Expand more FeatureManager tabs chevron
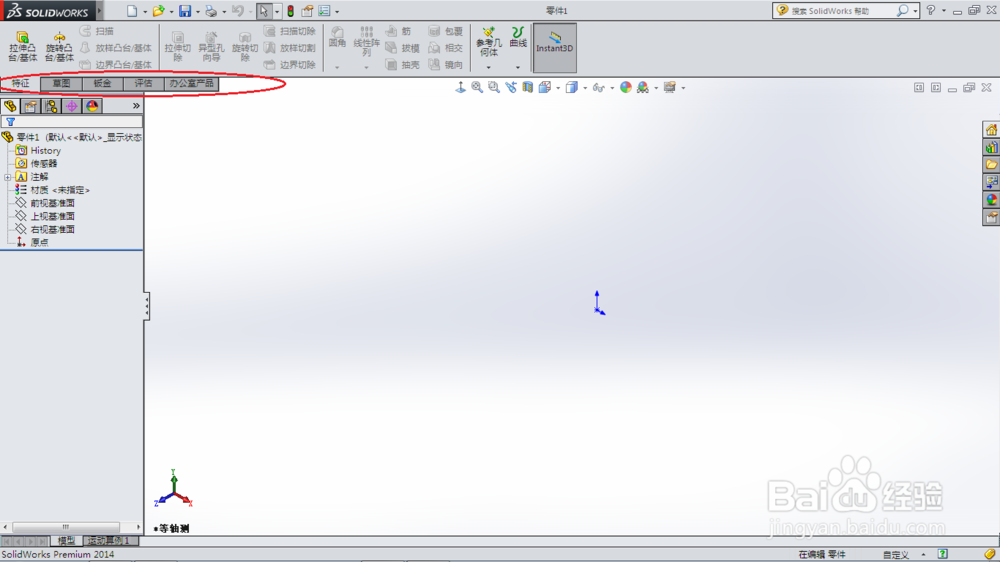 click(136, 106)
